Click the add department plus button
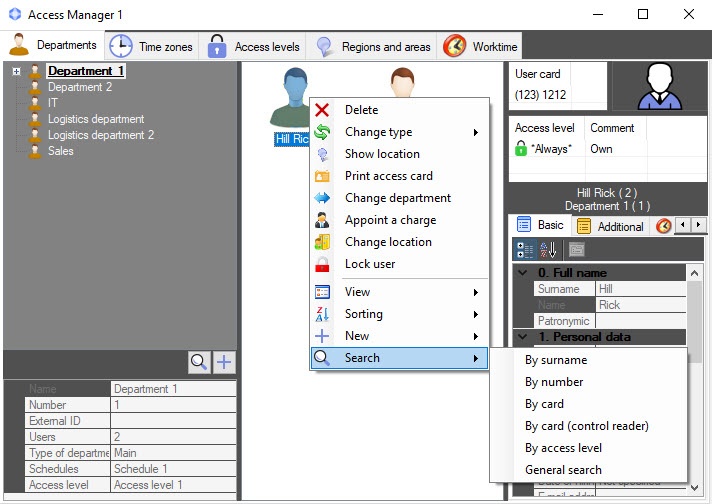This screenshot has height=504, width=712. [x=224, y=362]
